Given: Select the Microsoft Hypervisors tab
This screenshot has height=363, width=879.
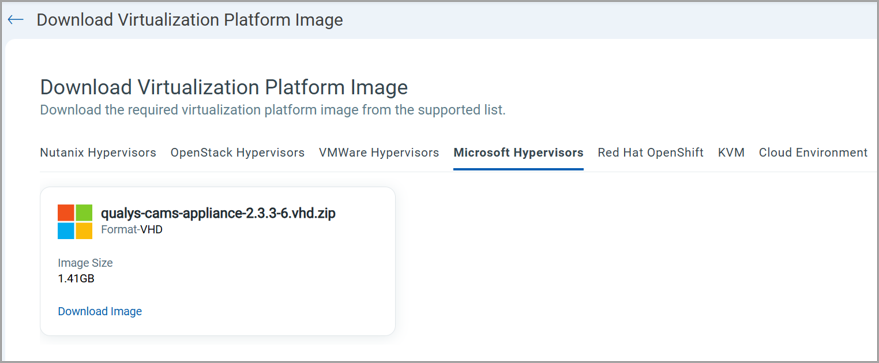Looking at the screenshot, I should click(x=519, y=152).
